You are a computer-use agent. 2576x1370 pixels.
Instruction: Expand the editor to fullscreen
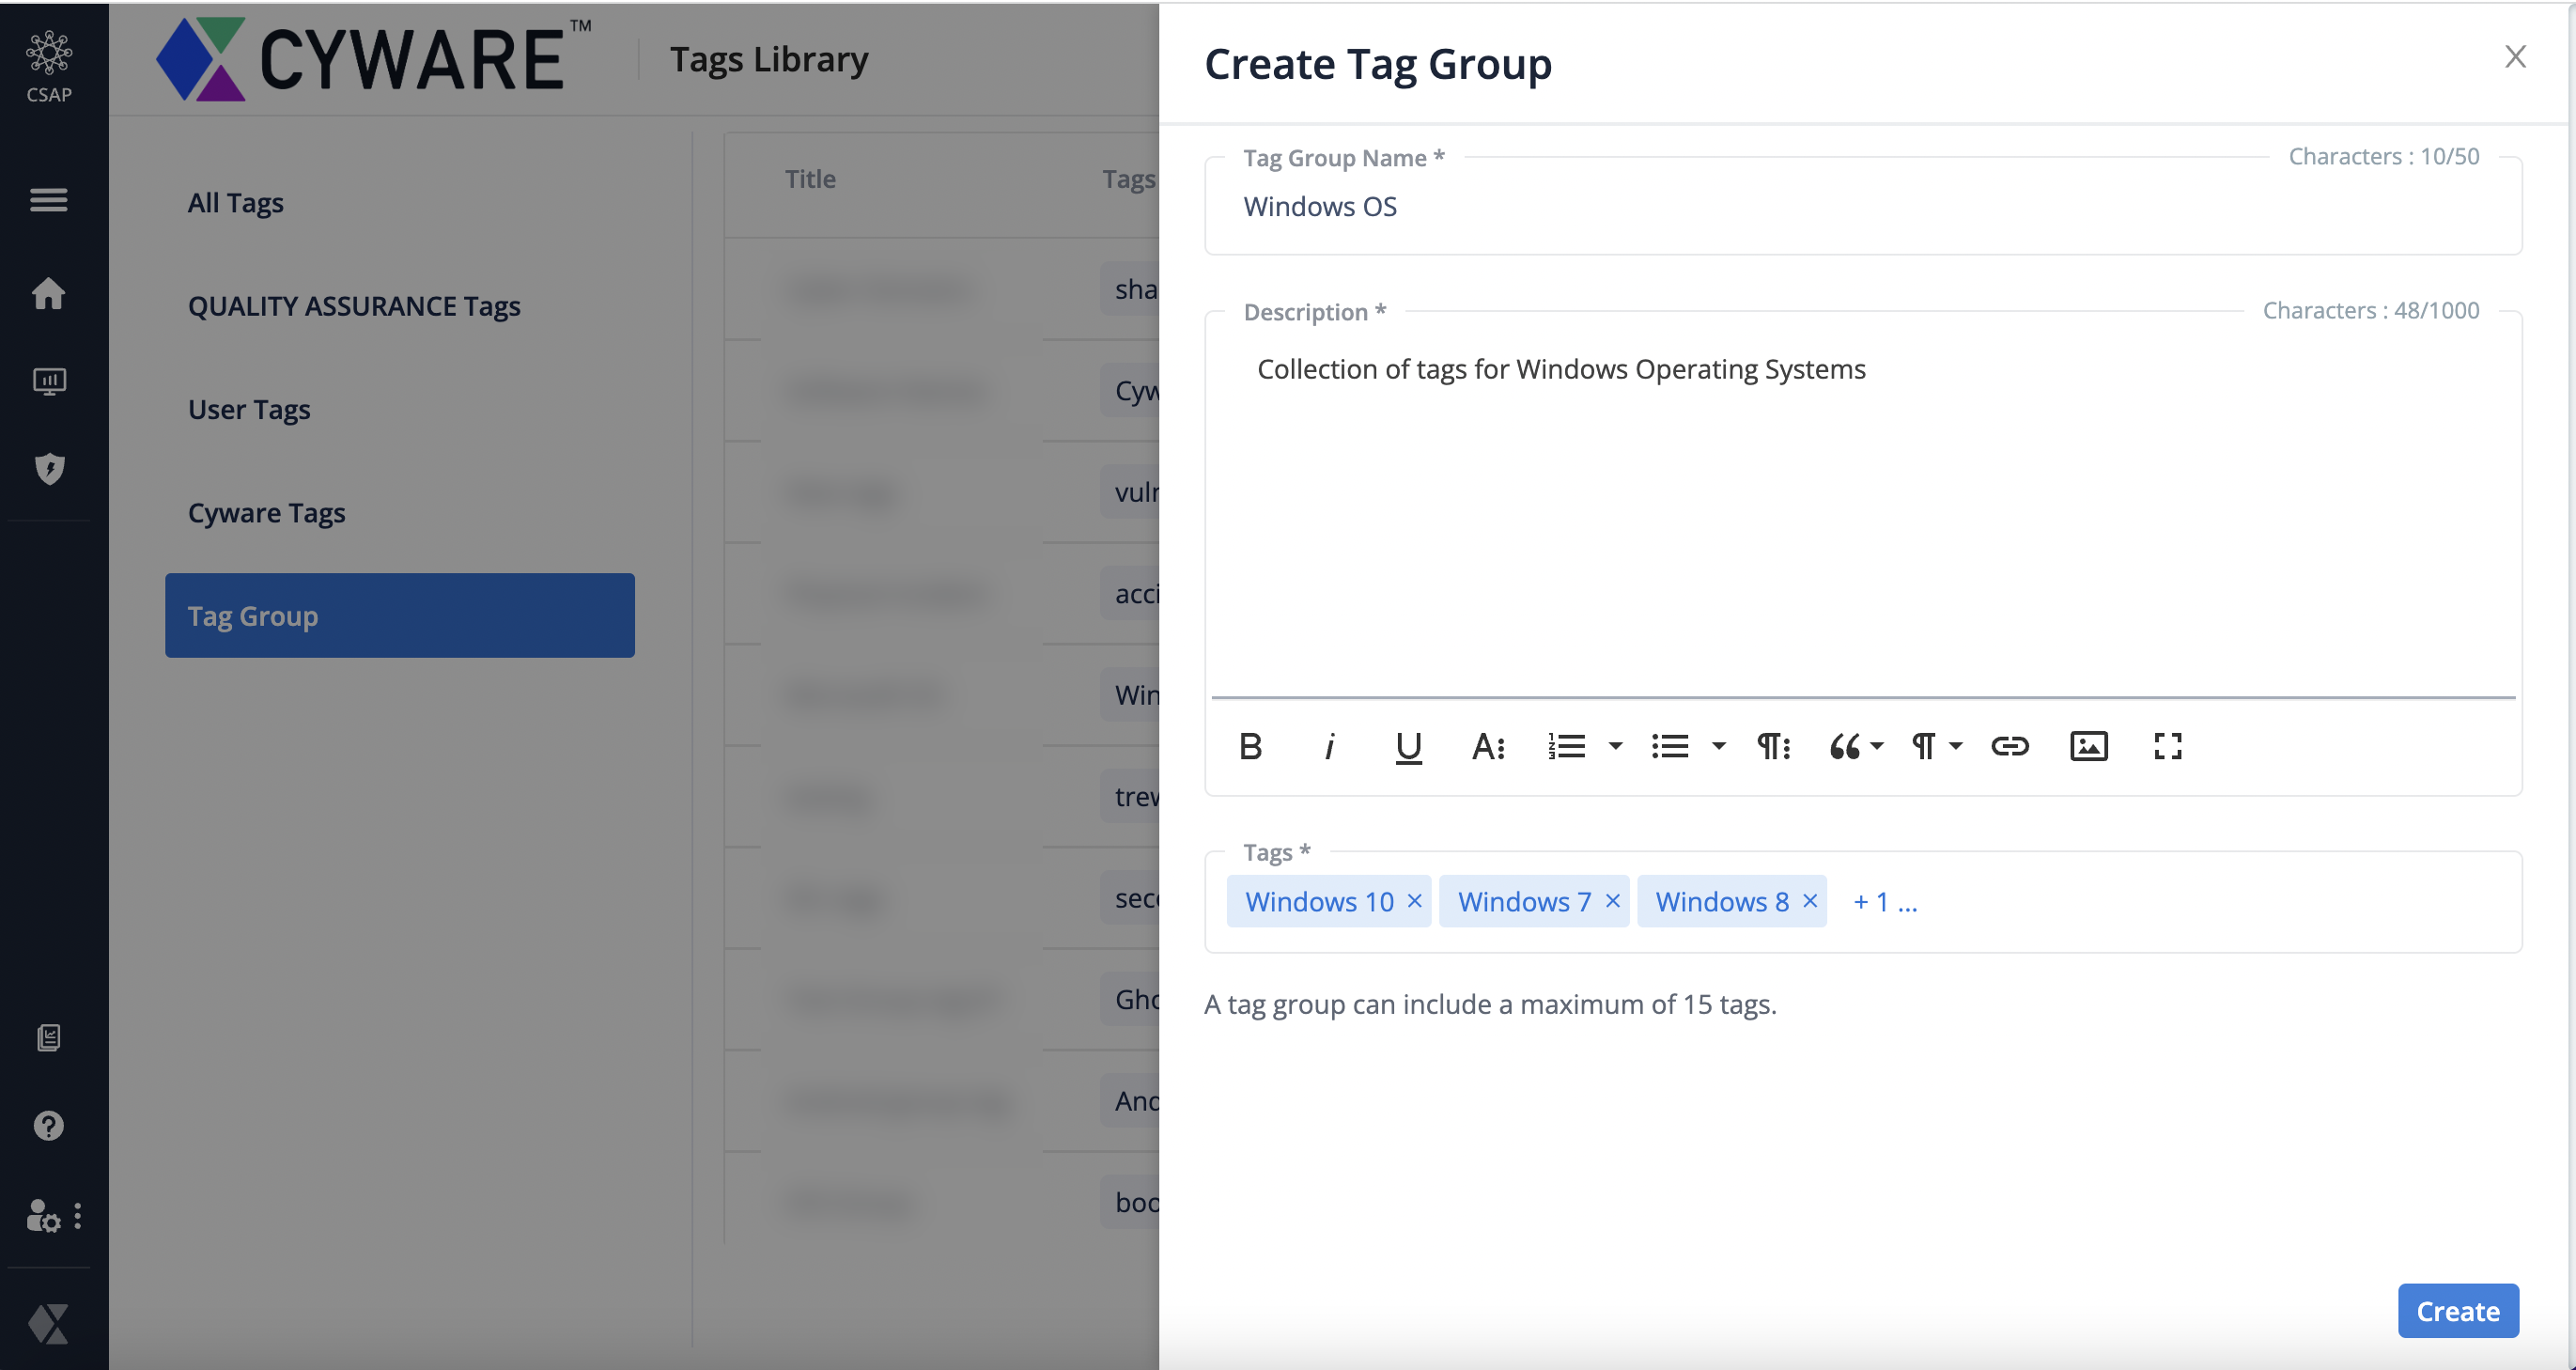tap(2167, 746)
